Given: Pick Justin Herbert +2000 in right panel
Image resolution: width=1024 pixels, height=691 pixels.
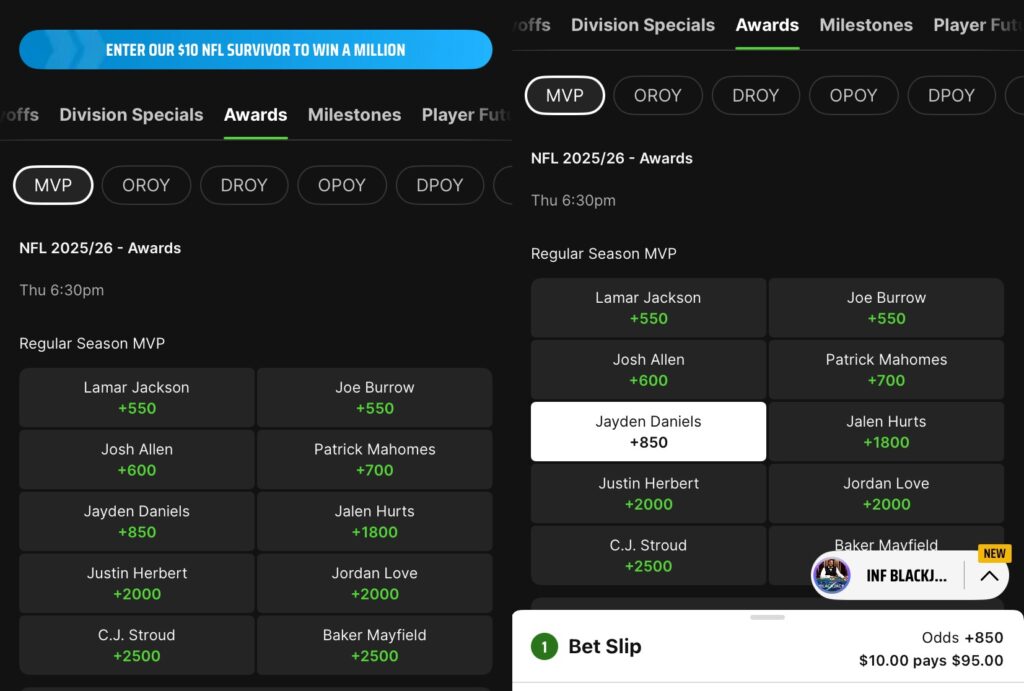Looking at the screenshot, I should (648, 494).
